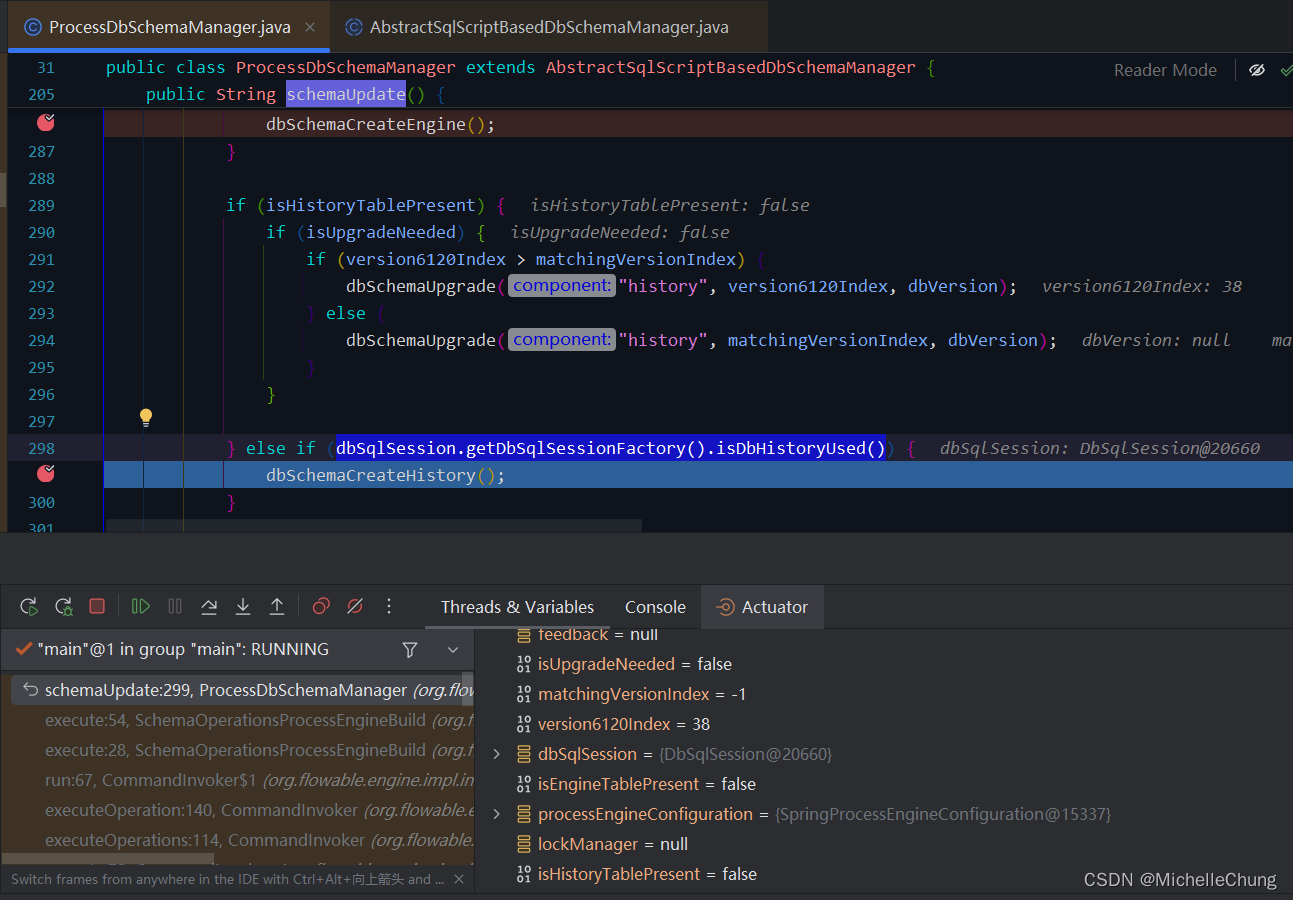This screenshot has height=900, width=1293.
Task: Select the feedback = null variable
Action: pyautogui.click(x=587, y=635)
